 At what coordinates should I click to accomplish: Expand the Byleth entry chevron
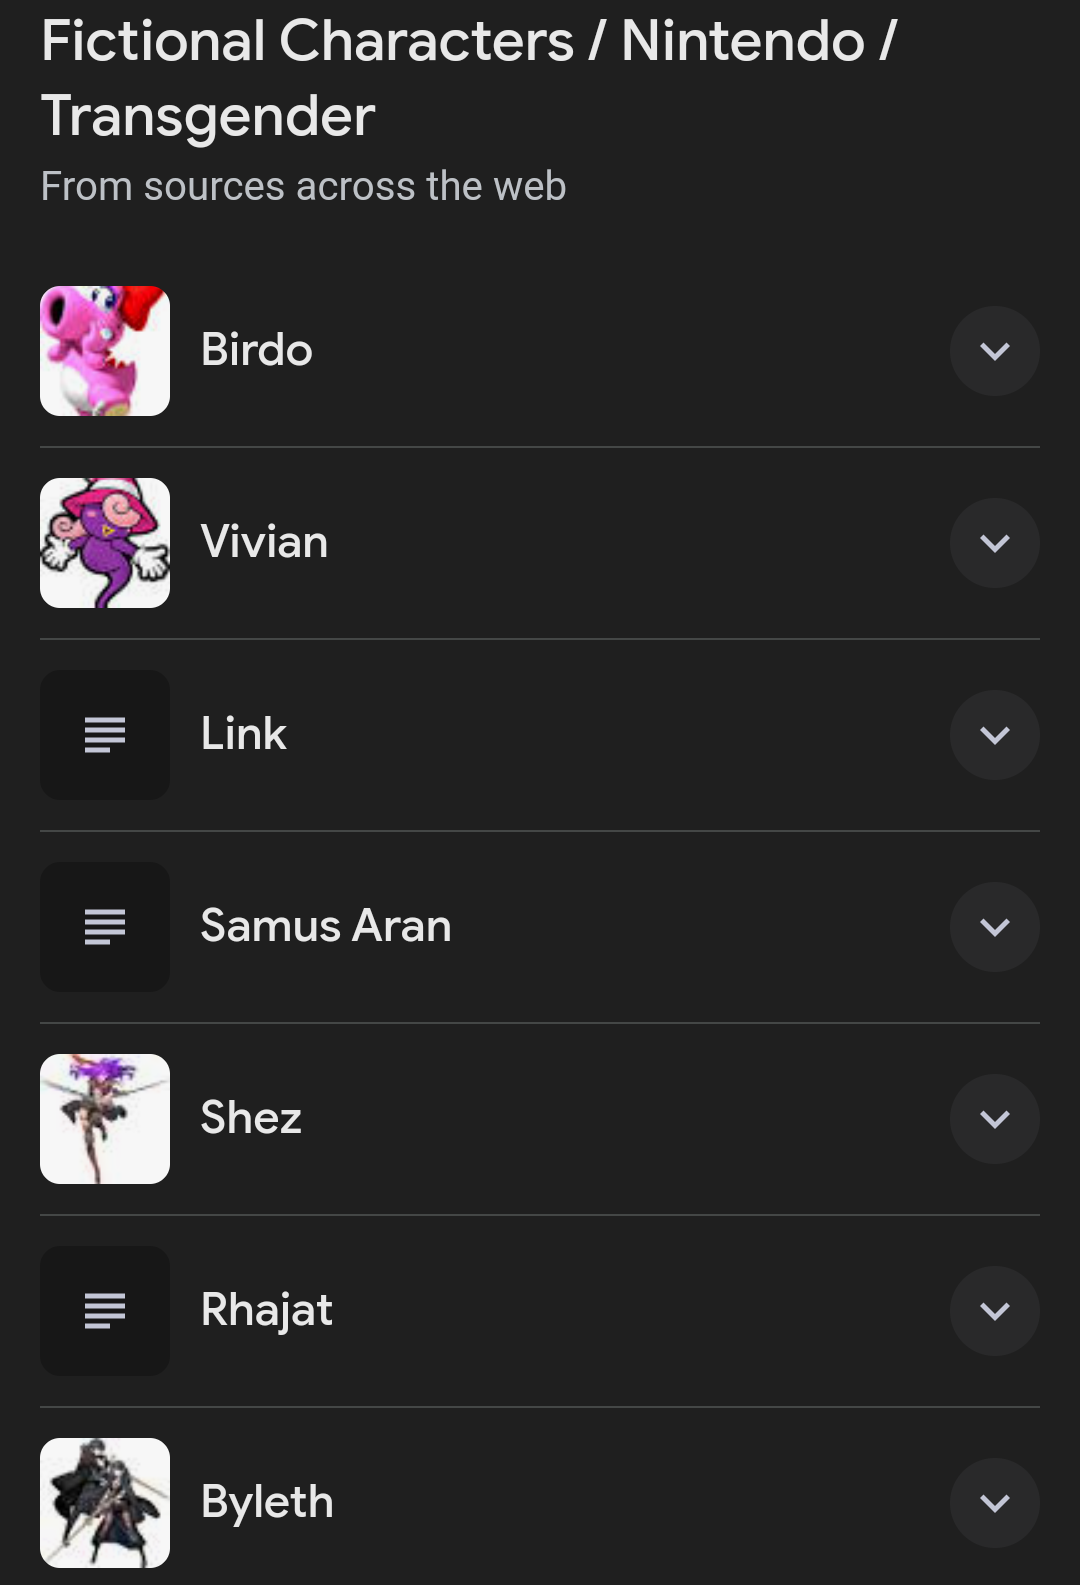click(x=994, y=1503)
